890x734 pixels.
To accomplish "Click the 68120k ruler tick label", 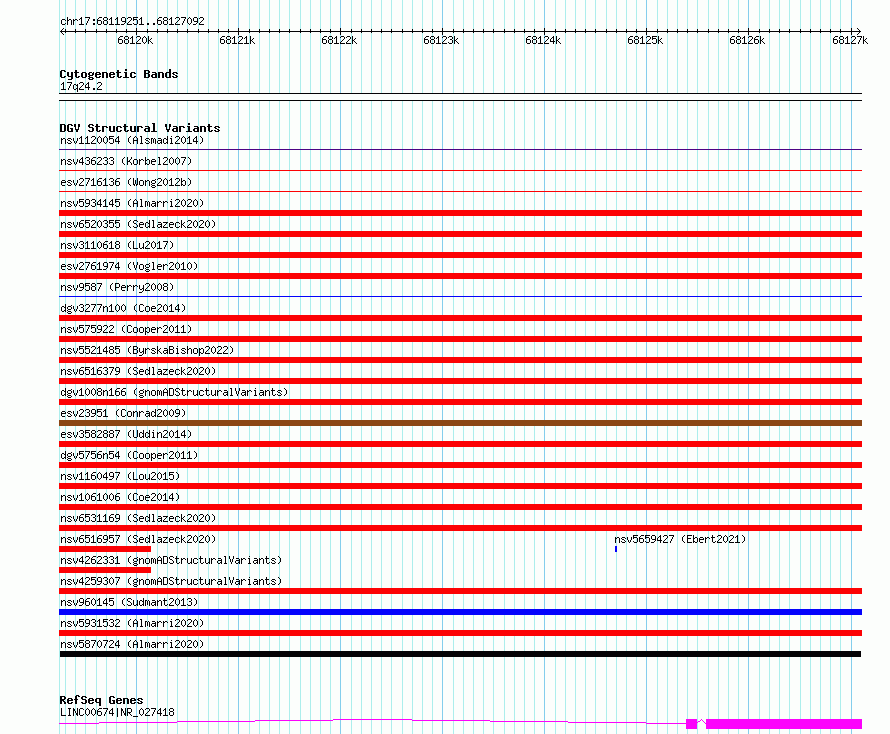I will 135,40.
